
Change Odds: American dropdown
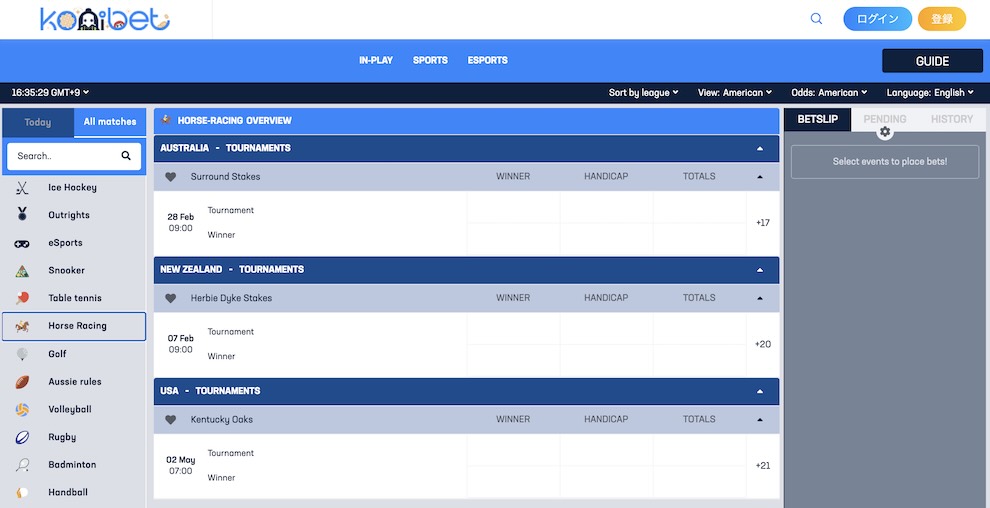coord(829,93)
